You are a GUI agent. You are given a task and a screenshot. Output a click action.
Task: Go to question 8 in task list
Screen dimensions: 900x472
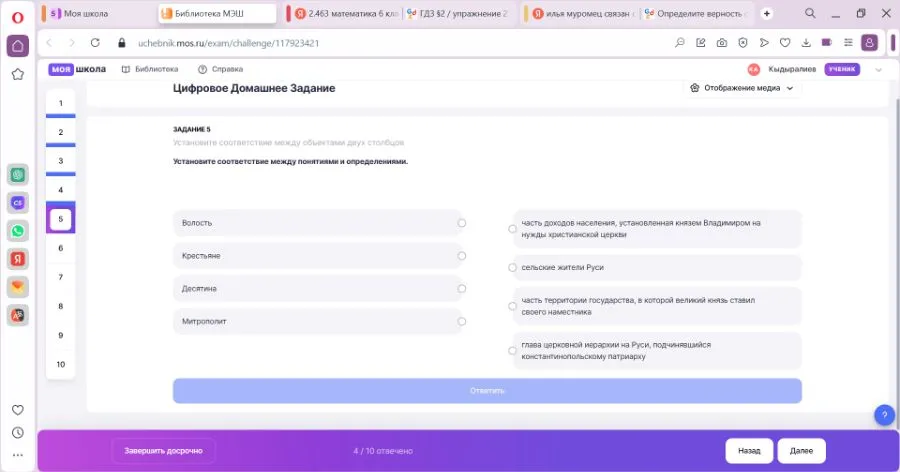61,306
